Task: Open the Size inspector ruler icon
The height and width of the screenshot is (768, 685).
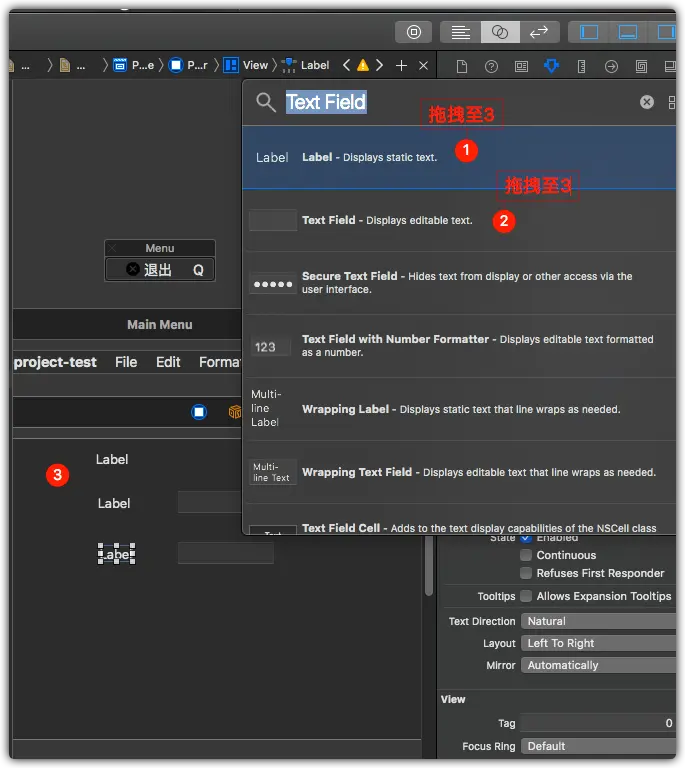Action: [x=581, y=66]
